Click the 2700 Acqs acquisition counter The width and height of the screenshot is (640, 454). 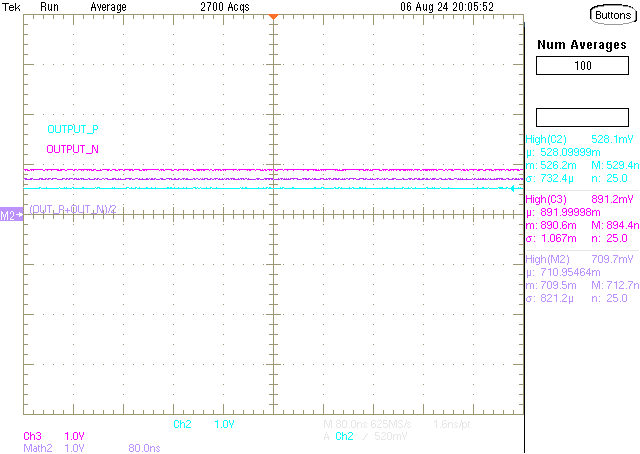(x=225, y=6)
